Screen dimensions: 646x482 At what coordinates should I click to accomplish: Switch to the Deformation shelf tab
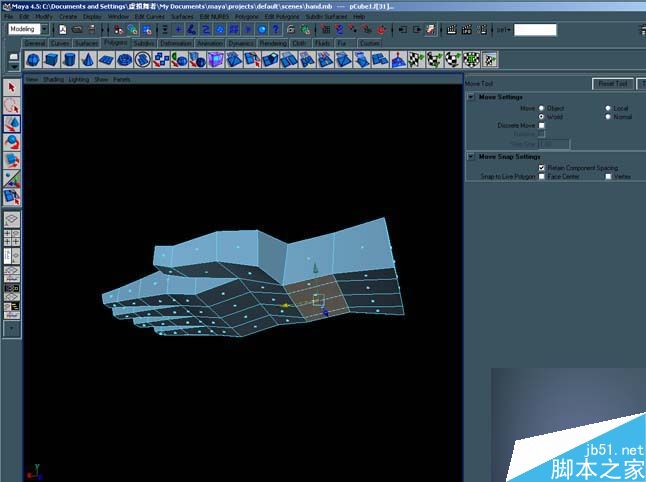pyautogui.click(x=176, y=43)
